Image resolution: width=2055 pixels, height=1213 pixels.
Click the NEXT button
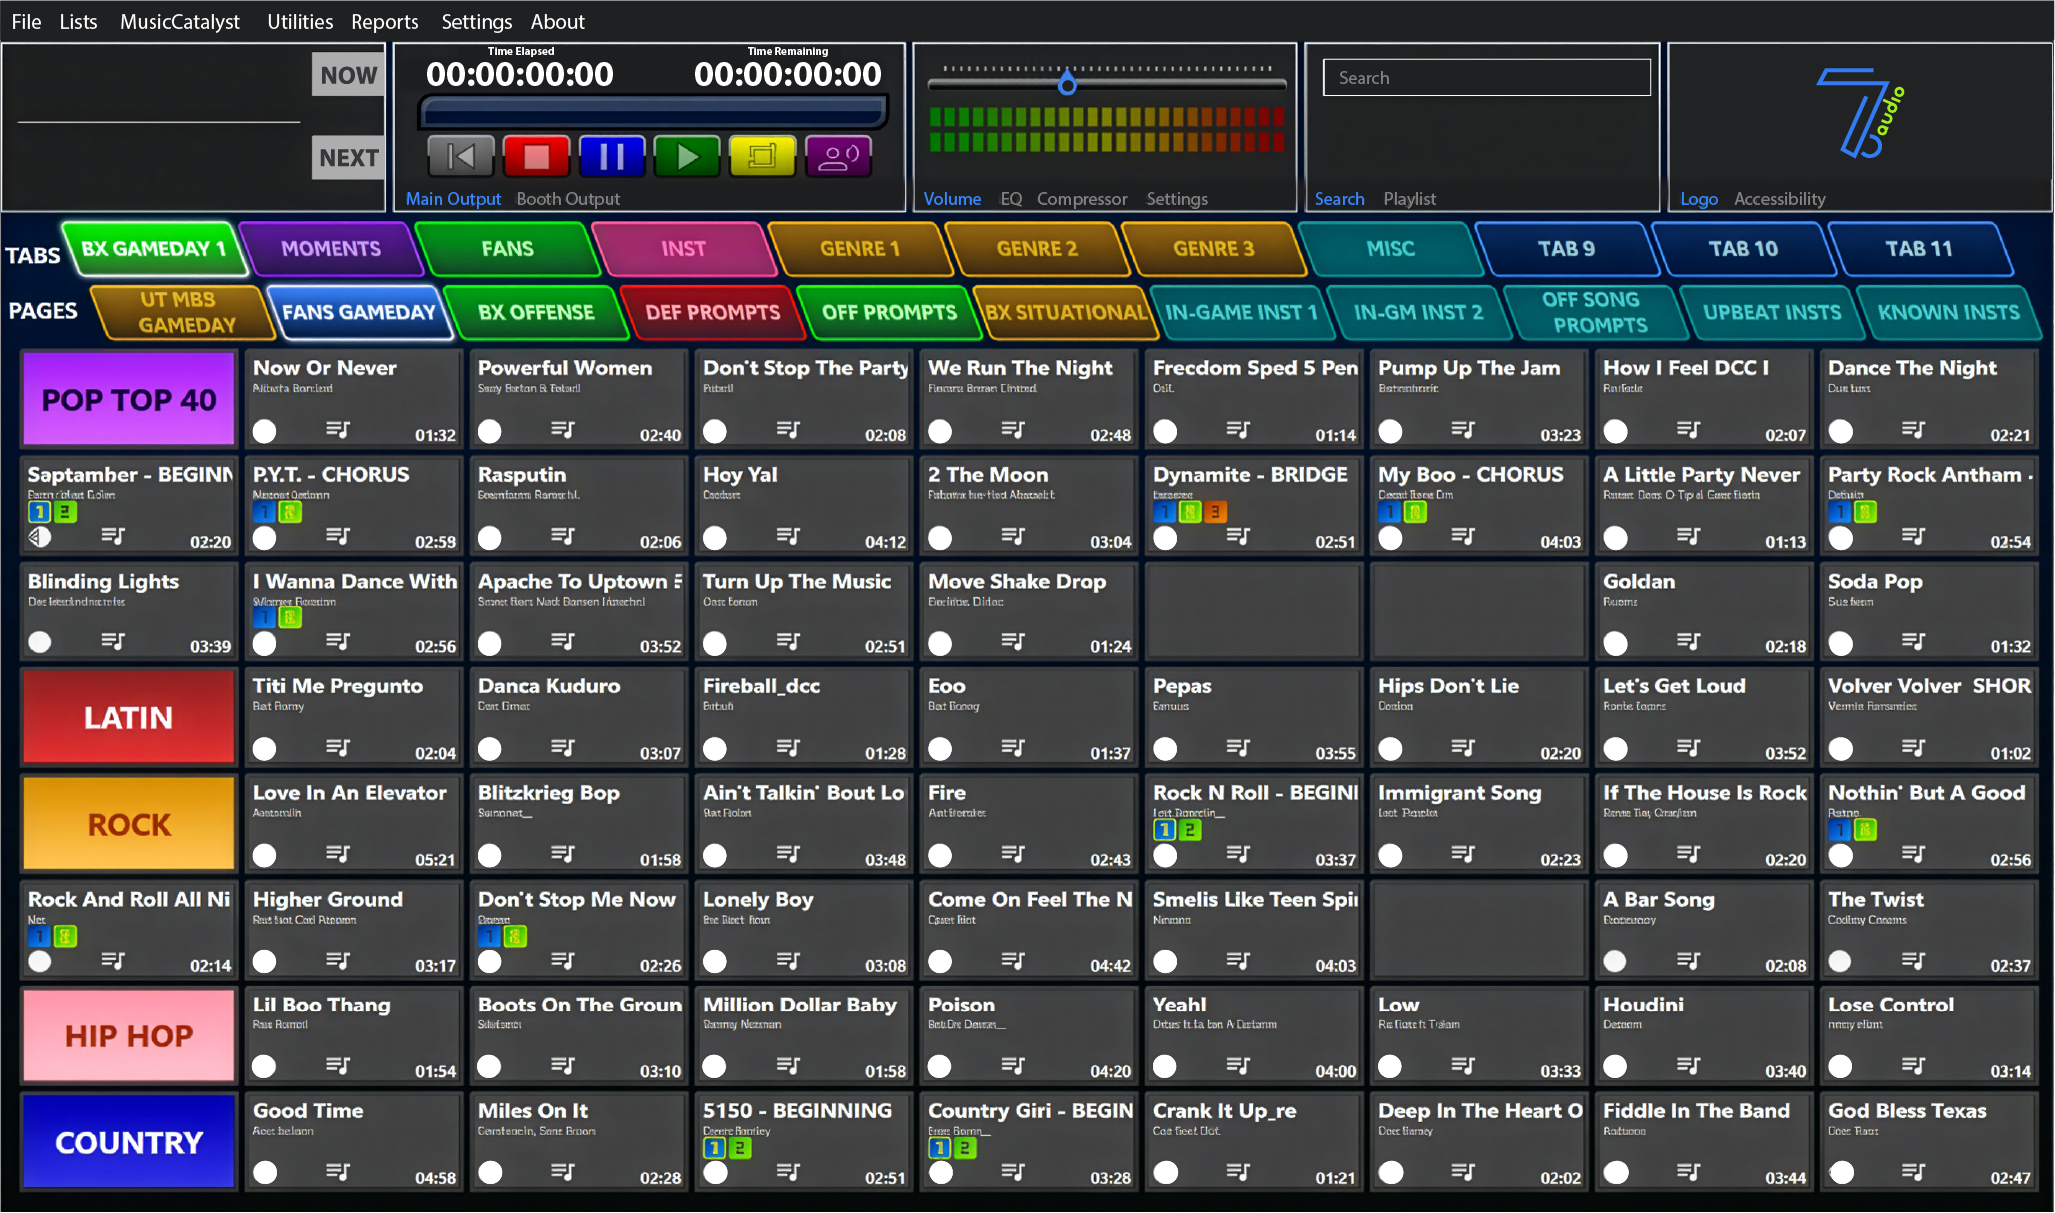click(x=348, y=157)
